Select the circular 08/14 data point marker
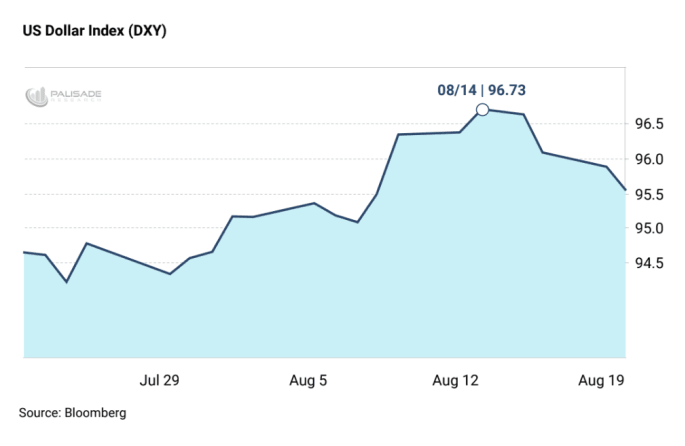The height and width of the screenshot is (446, 685). point(482,110)
